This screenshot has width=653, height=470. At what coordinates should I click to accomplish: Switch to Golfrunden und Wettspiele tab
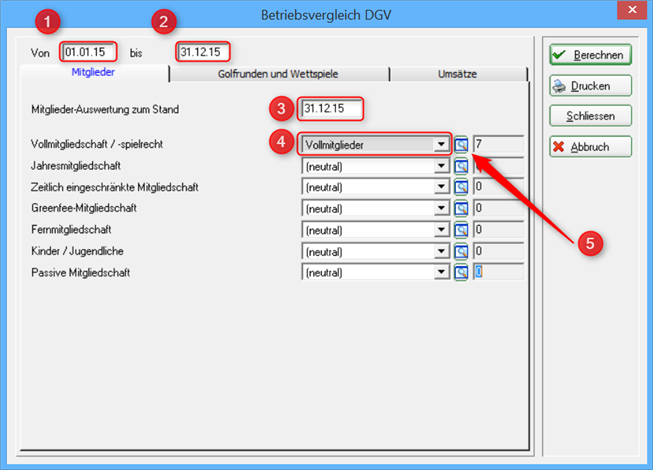point(278,74)
